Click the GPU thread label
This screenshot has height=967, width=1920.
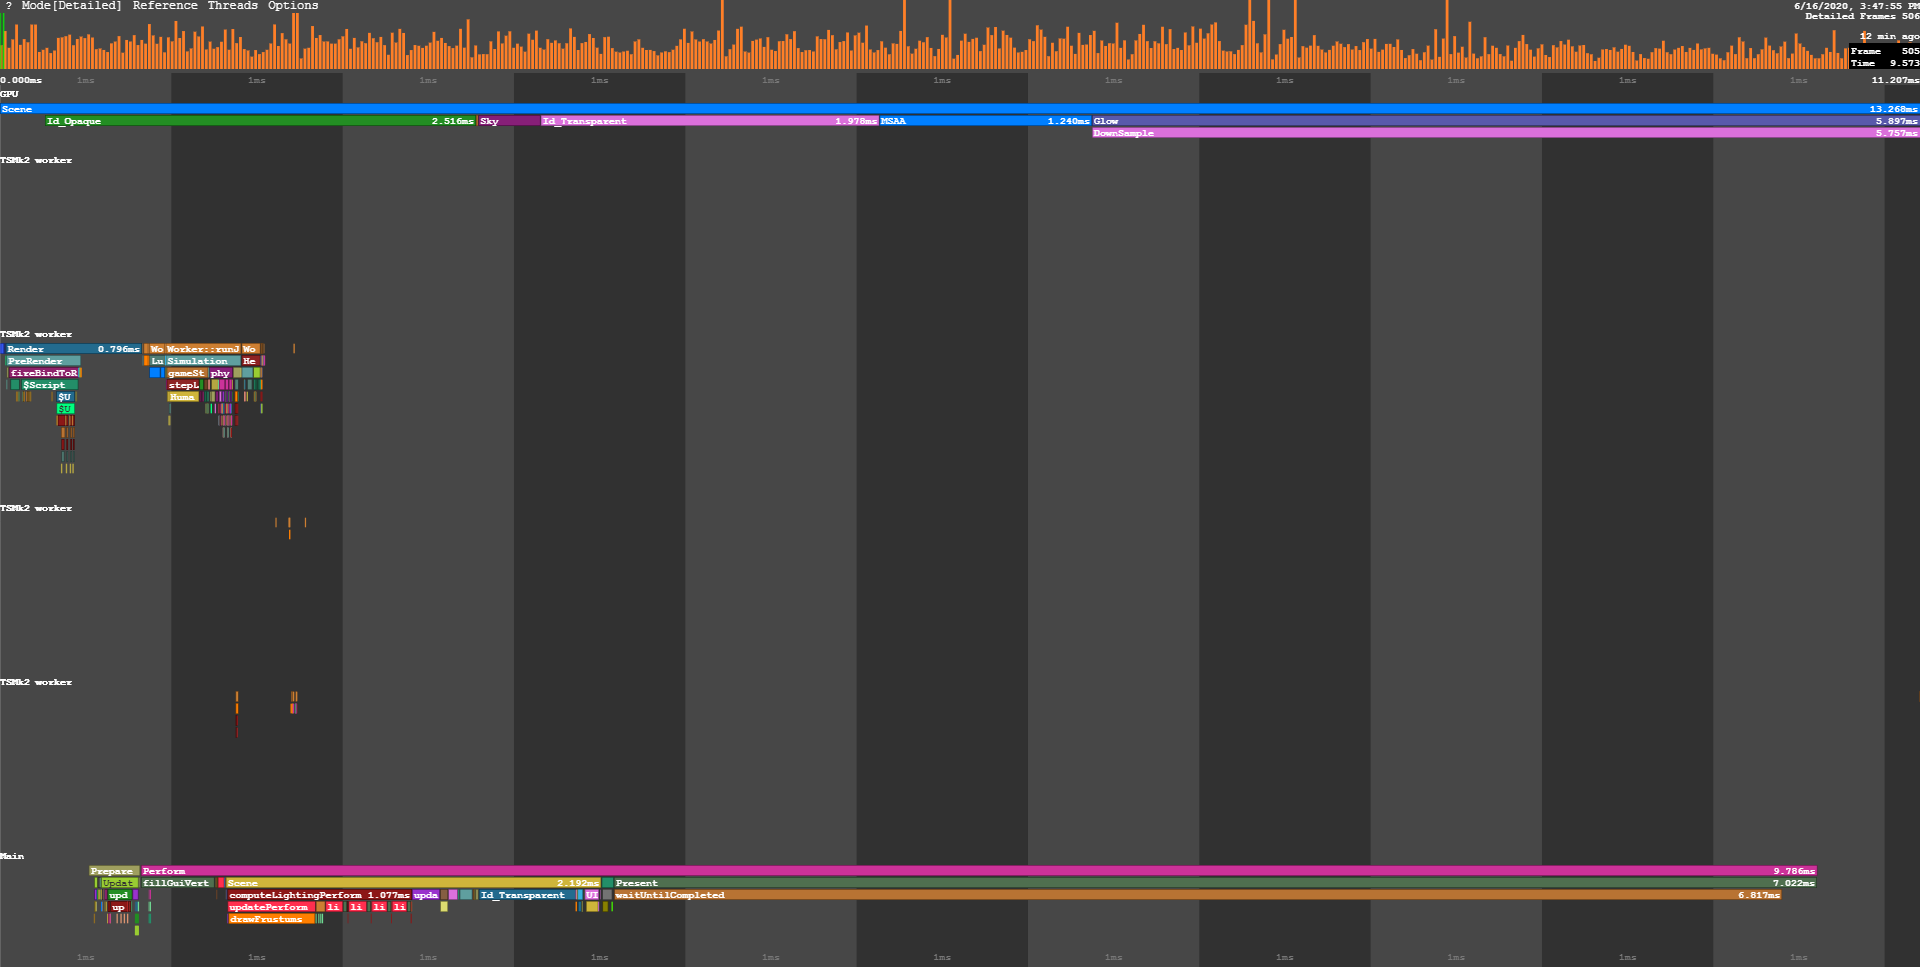(x=10, y=94)
